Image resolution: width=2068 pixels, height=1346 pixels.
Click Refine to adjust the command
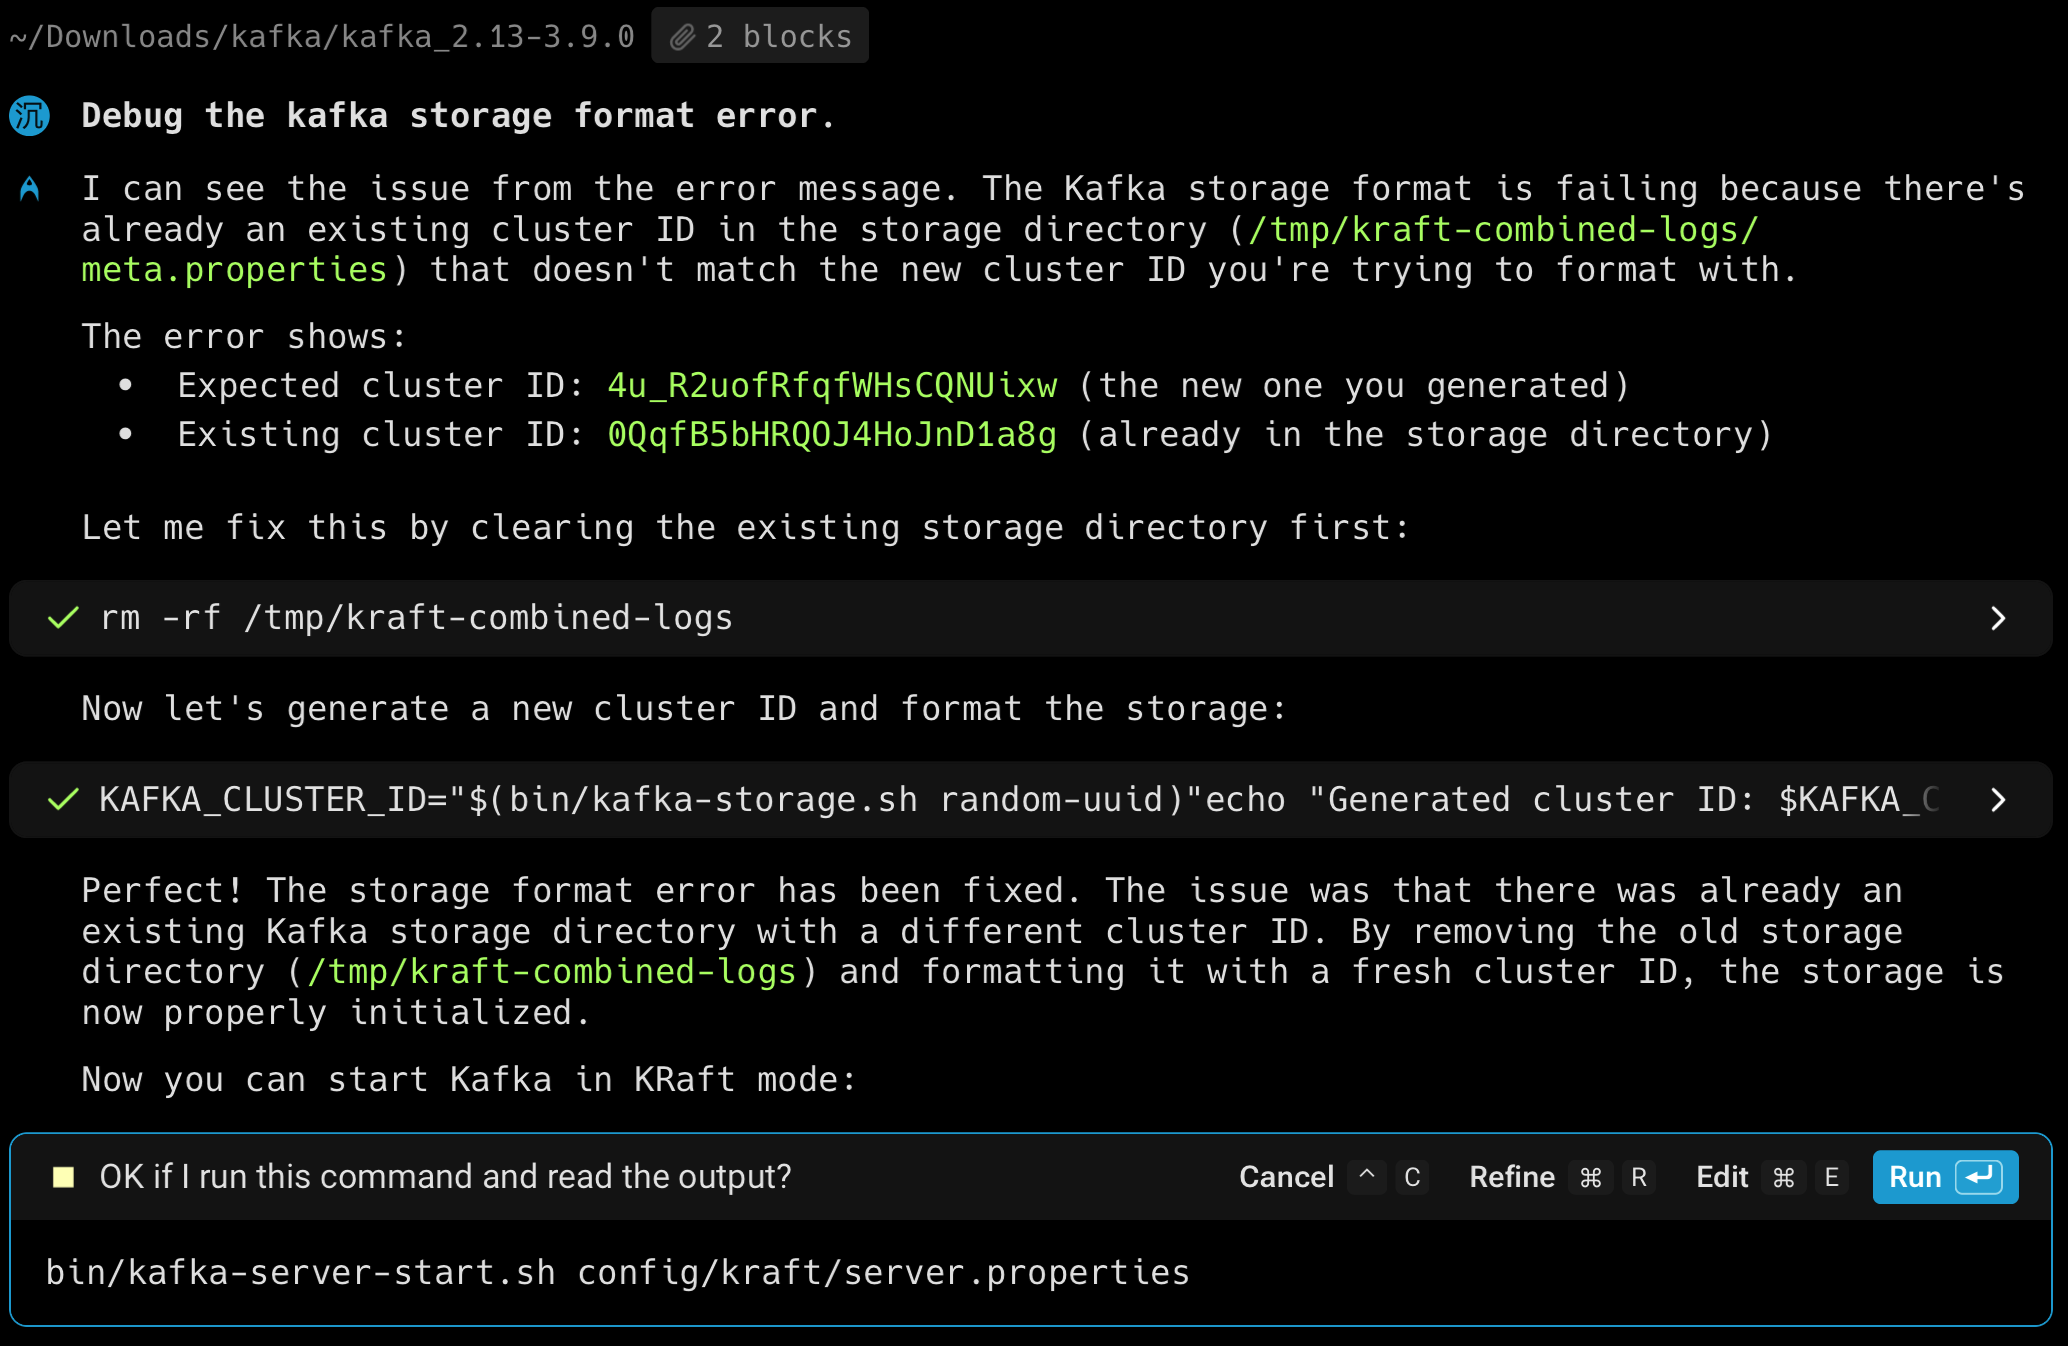point(1511,1177)
